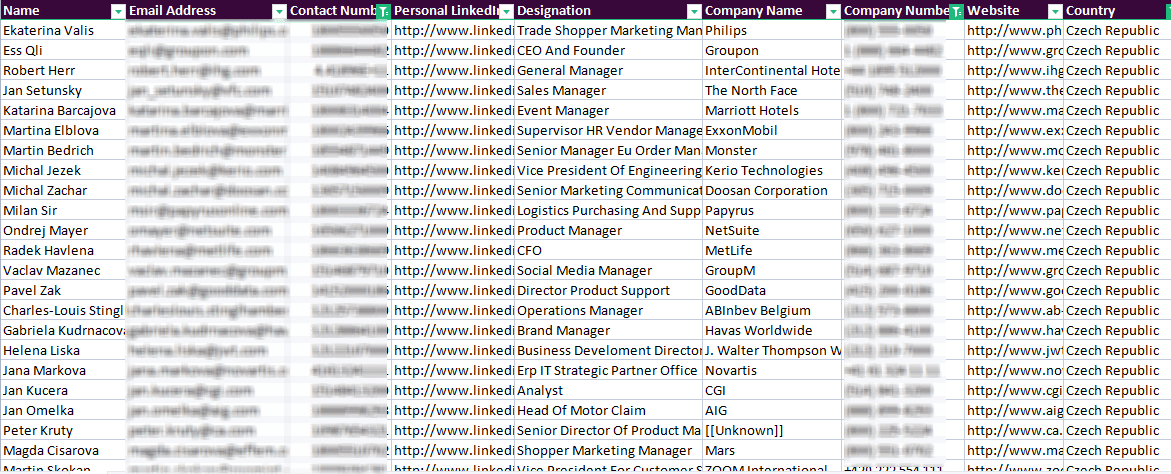Click the Milan Sir name cell

tap(63, 211)
